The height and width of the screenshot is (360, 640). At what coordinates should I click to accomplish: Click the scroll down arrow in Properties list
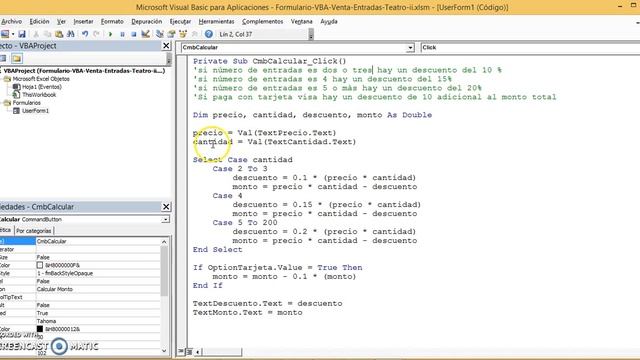click(164, 351)
